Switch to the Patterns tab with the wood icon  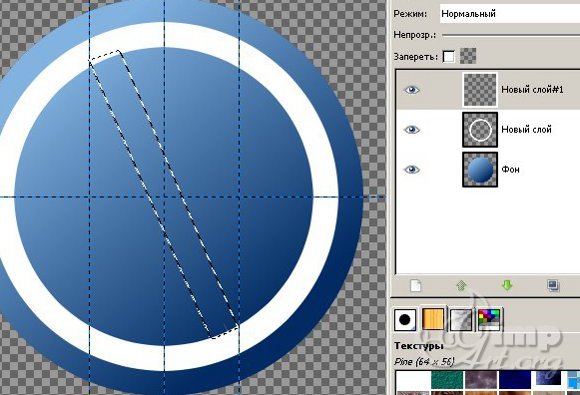point(432,319)
